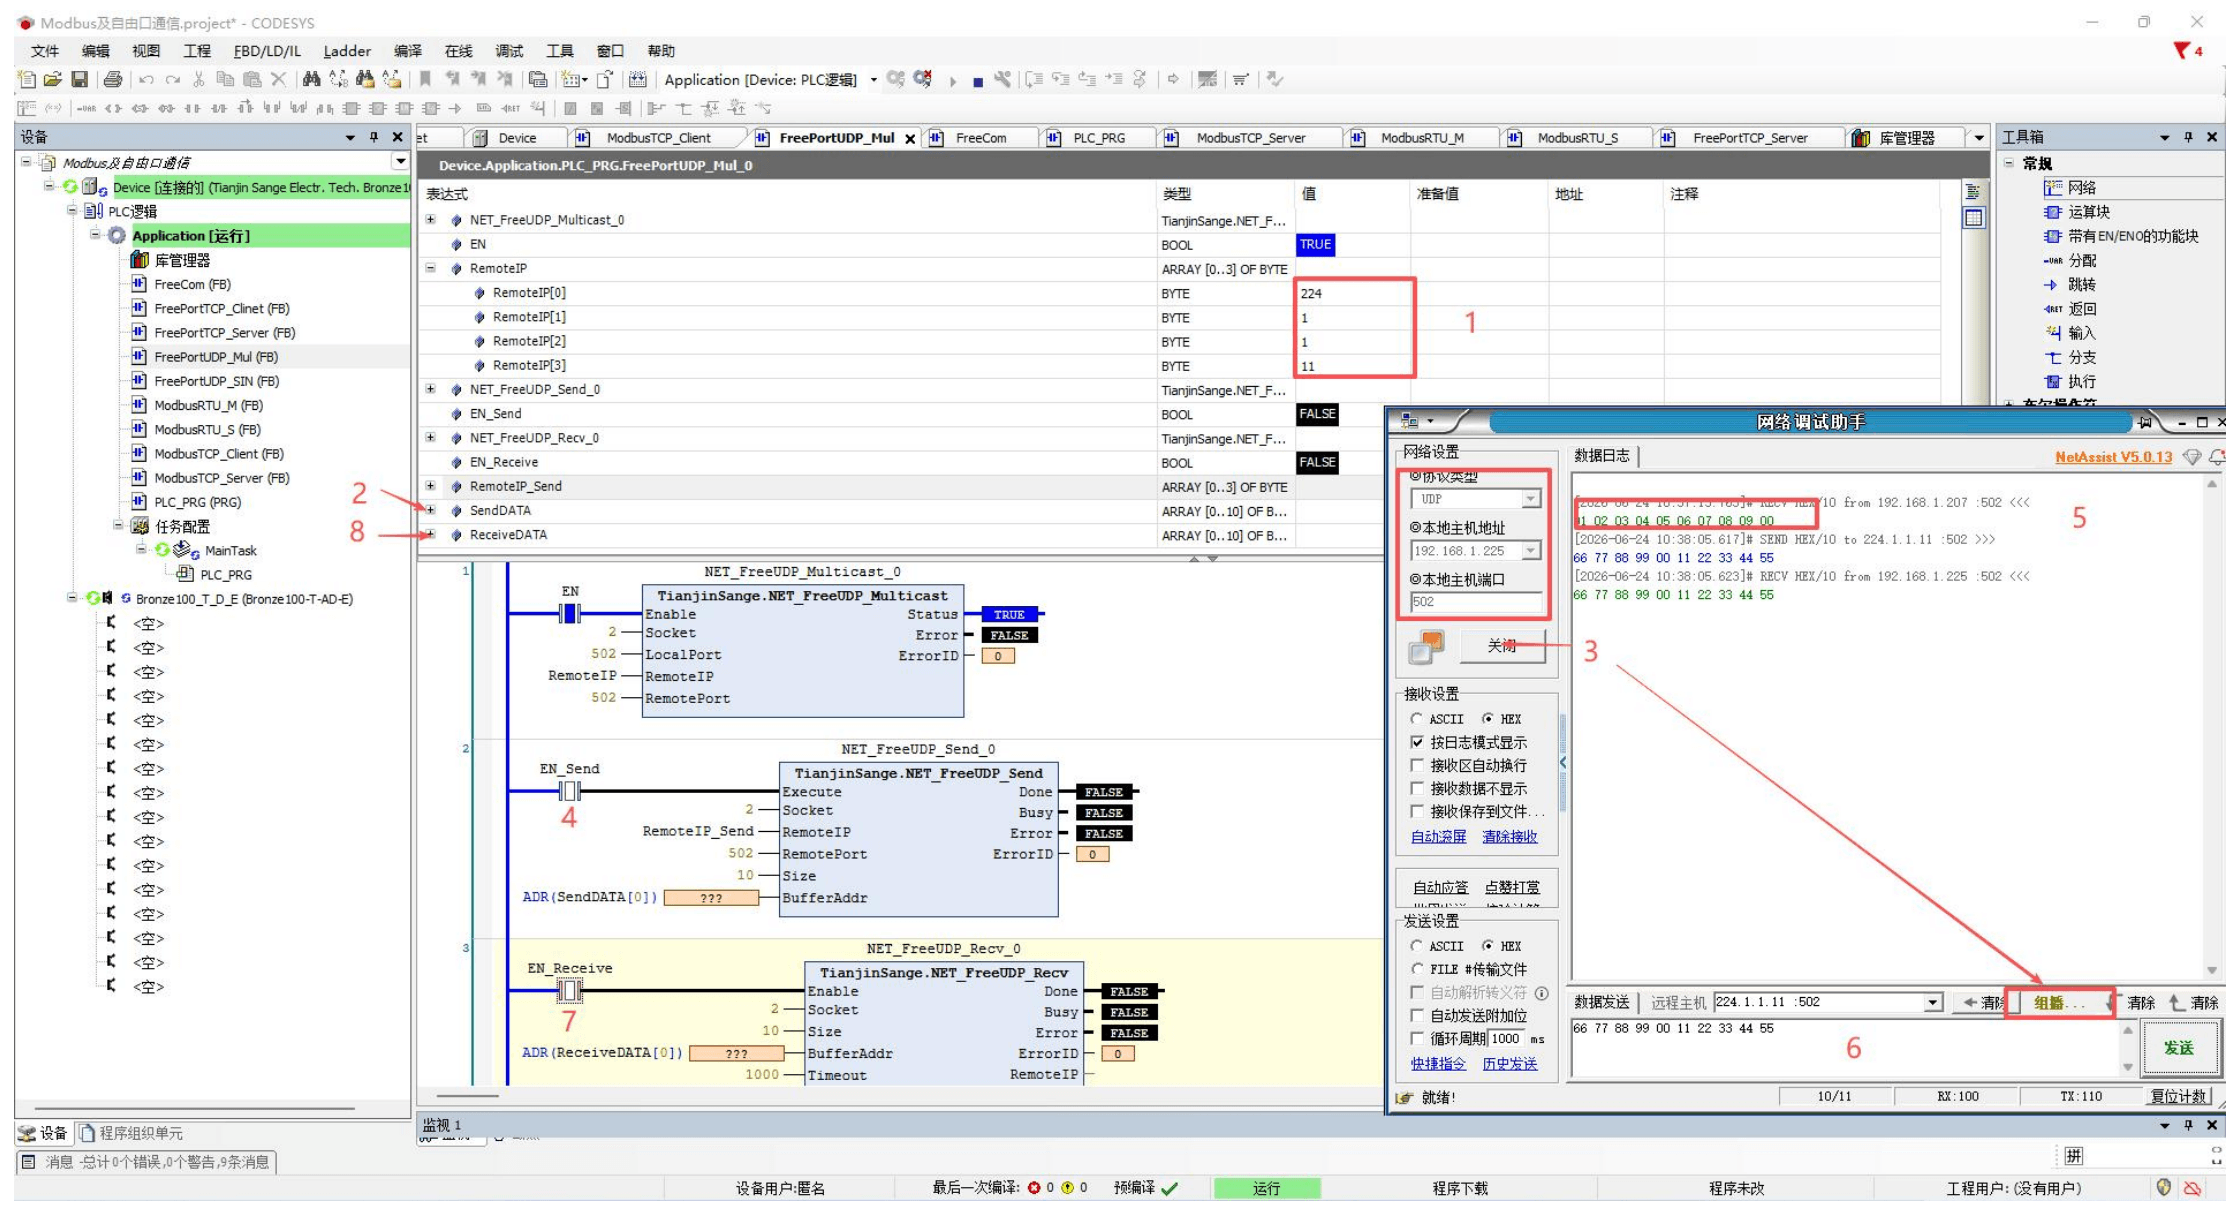Click the diamond icon beside NetAssist version
Image resolution: width=2237 pixels, height=1208 pixels.
pyautogui.click(x=2192, y=457)
